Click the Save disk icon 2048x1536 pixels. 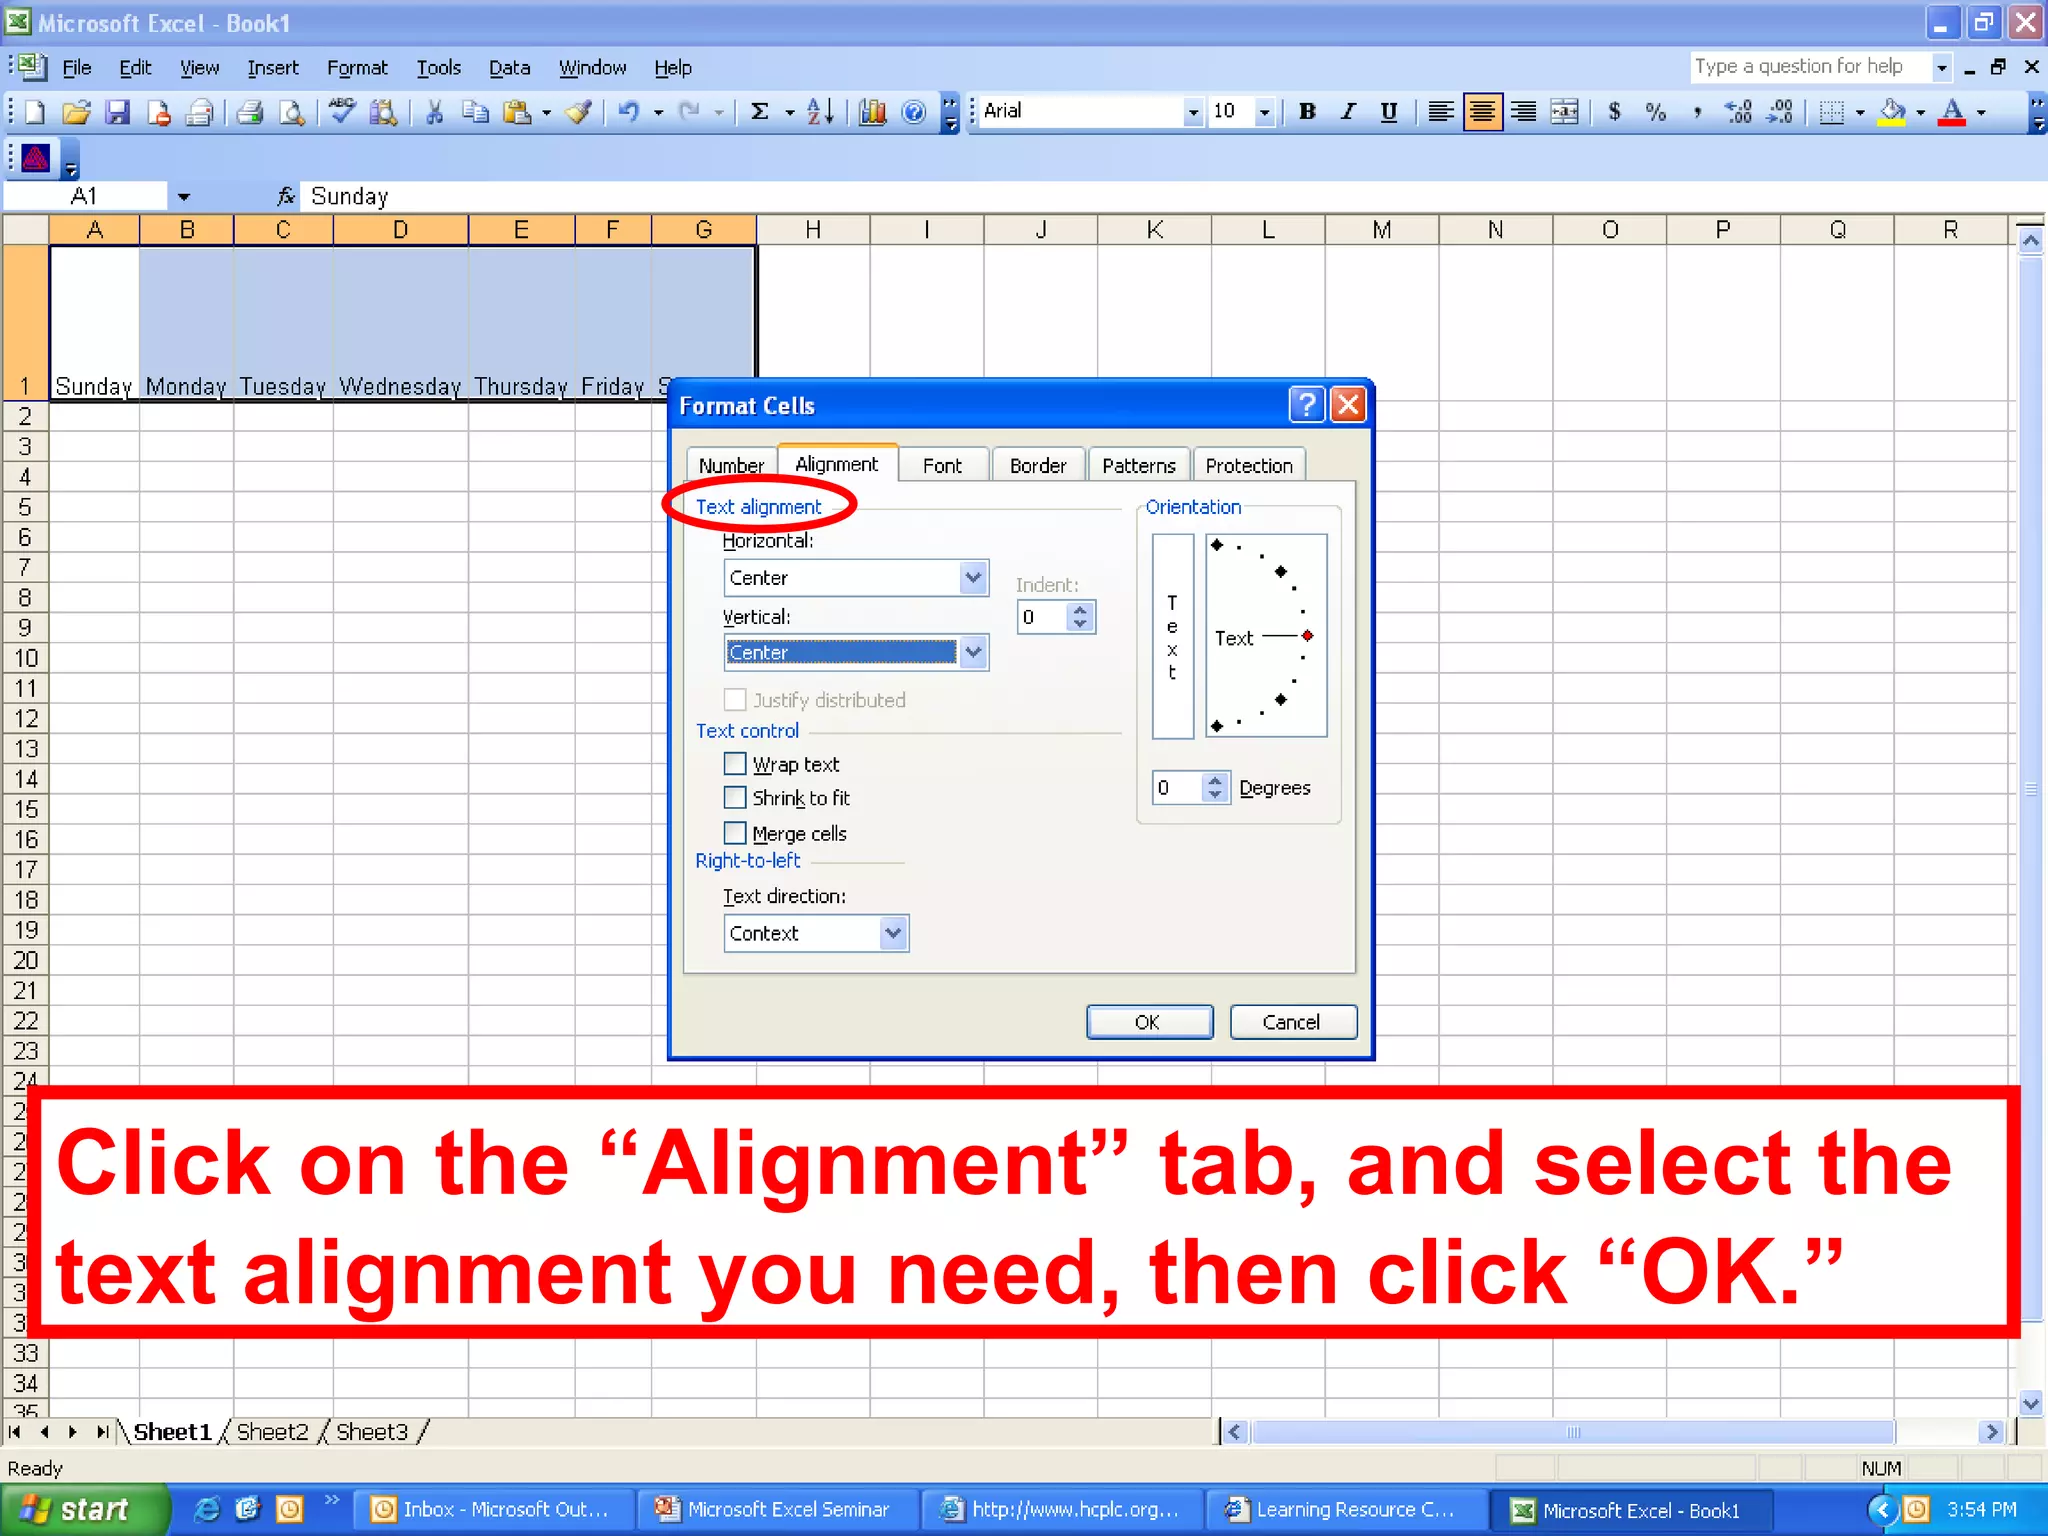point(118,112)
